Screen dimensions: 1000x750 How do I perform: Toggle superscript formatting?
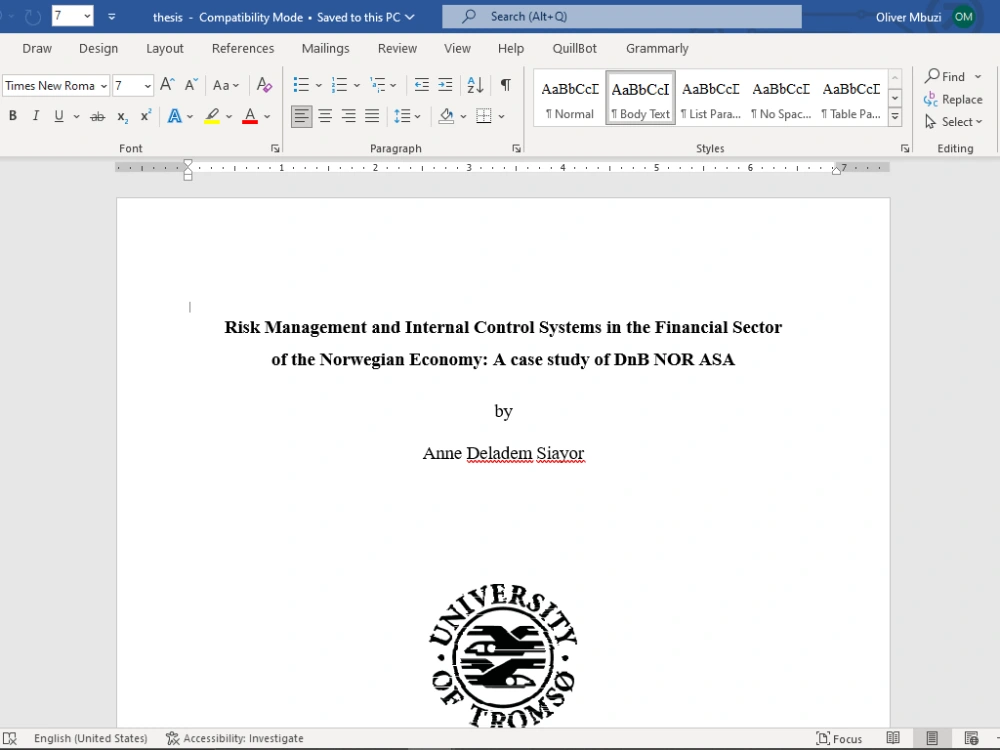tap(146, 115)
